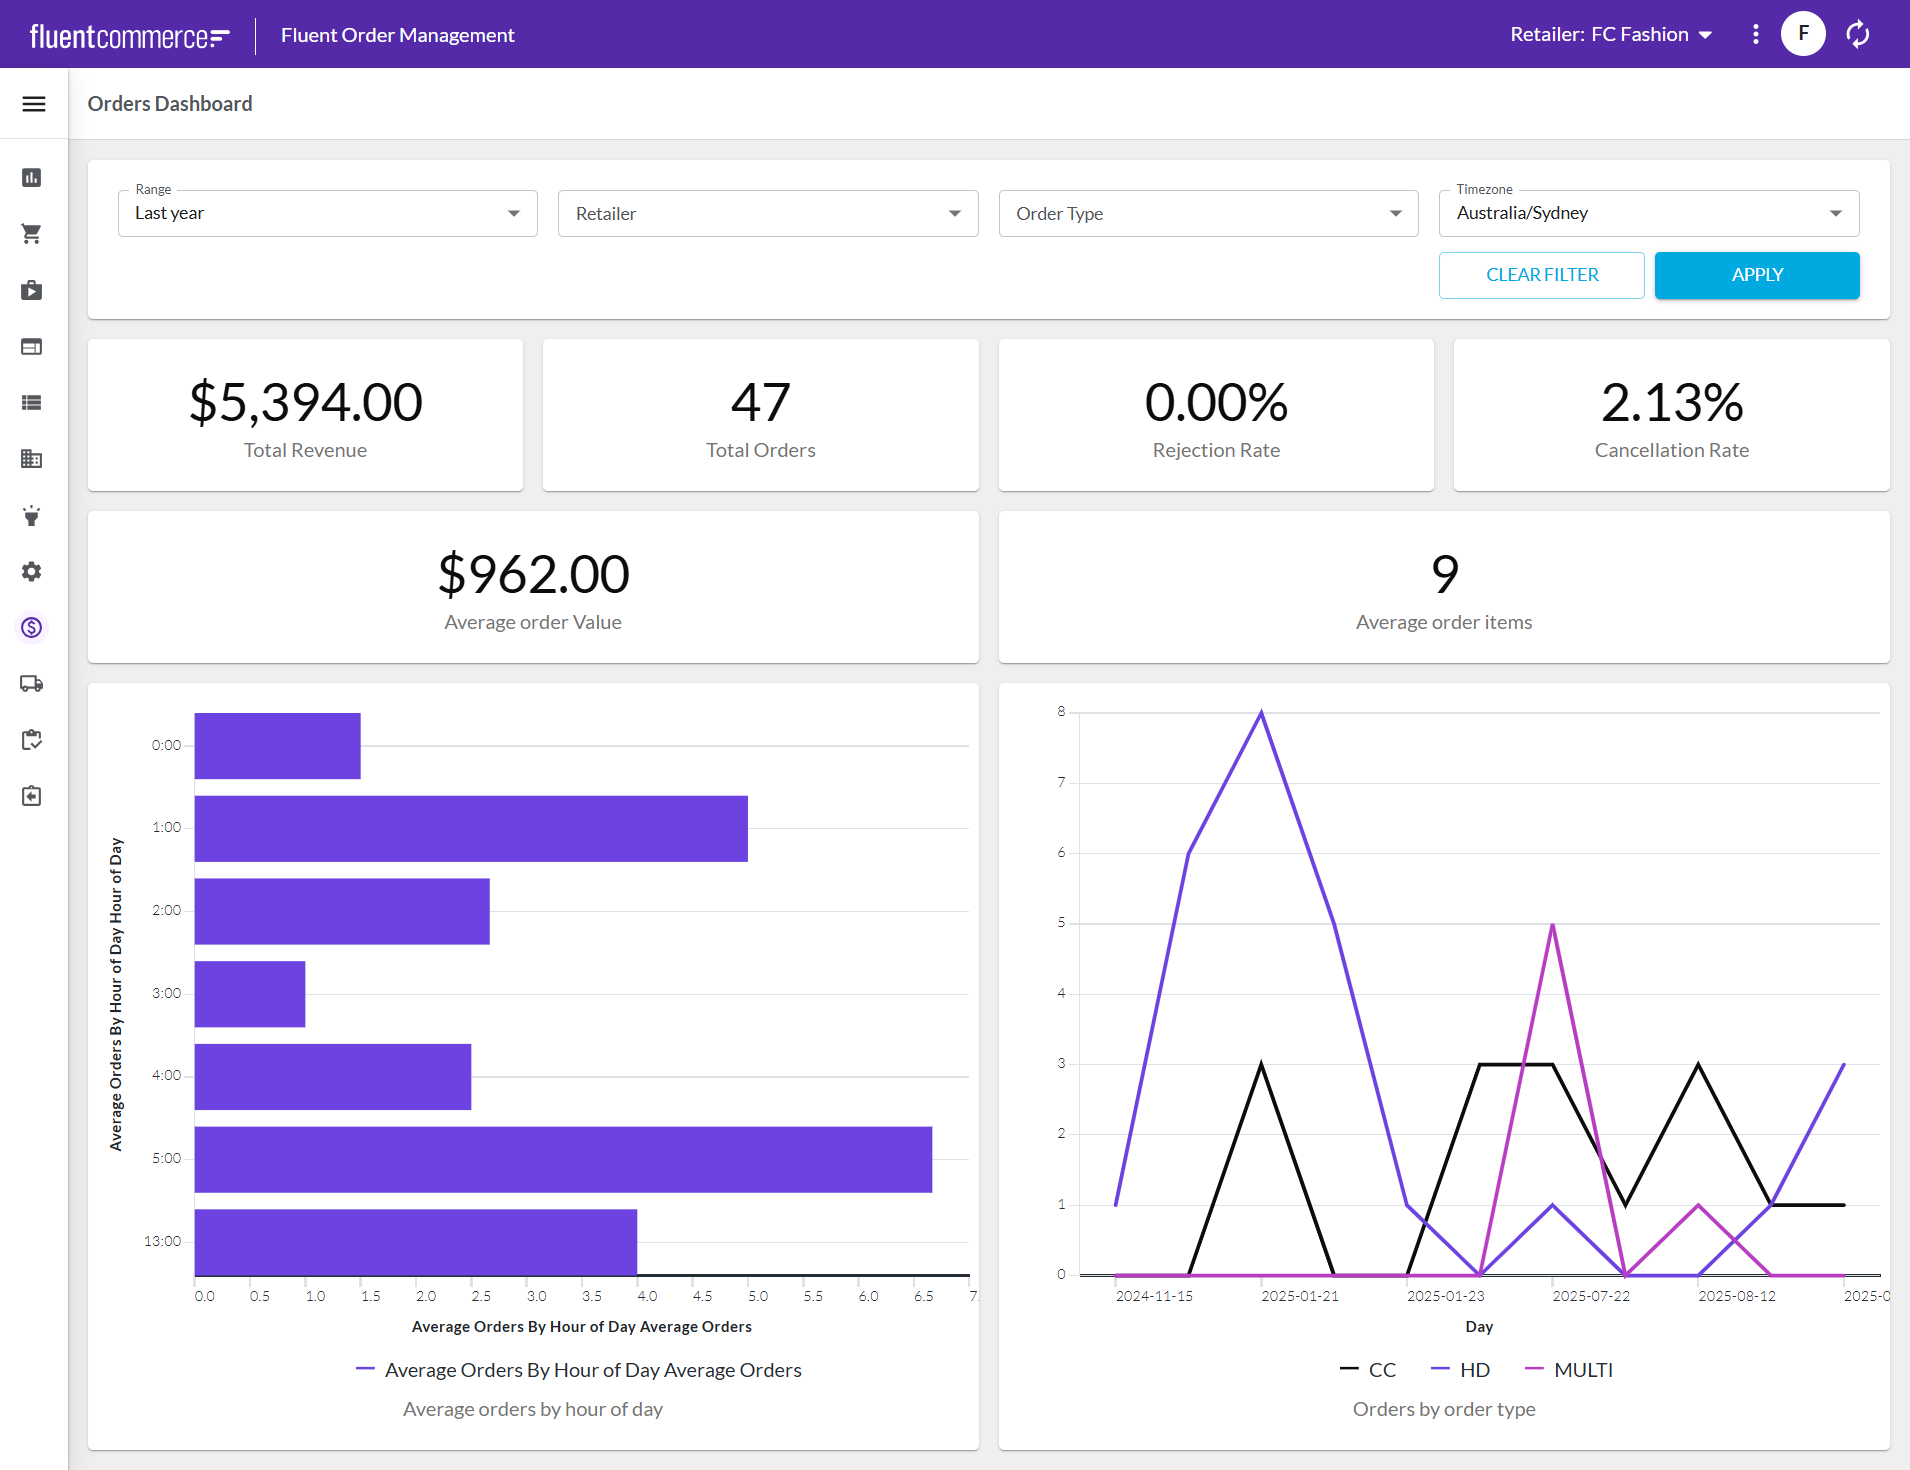The image size is (1910, 1470).
Task: Open the clipboard checkmark sidebar icon
Action: tap(32, 740)
